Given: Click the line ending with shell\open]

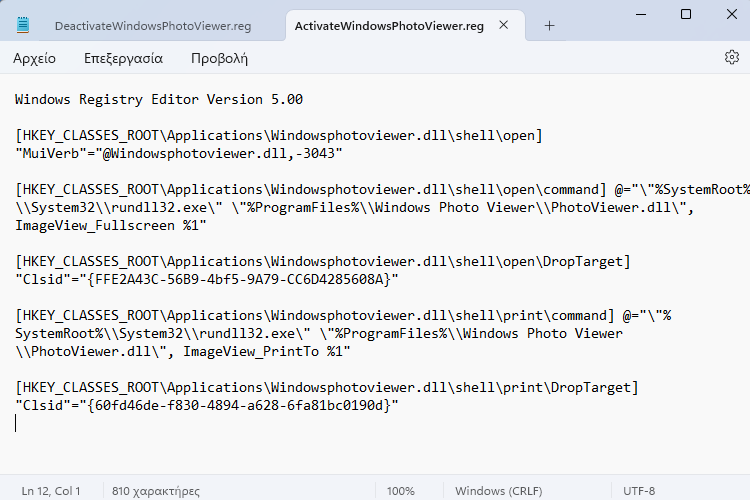Looking at the screenshot, I should tap(279, 136).
